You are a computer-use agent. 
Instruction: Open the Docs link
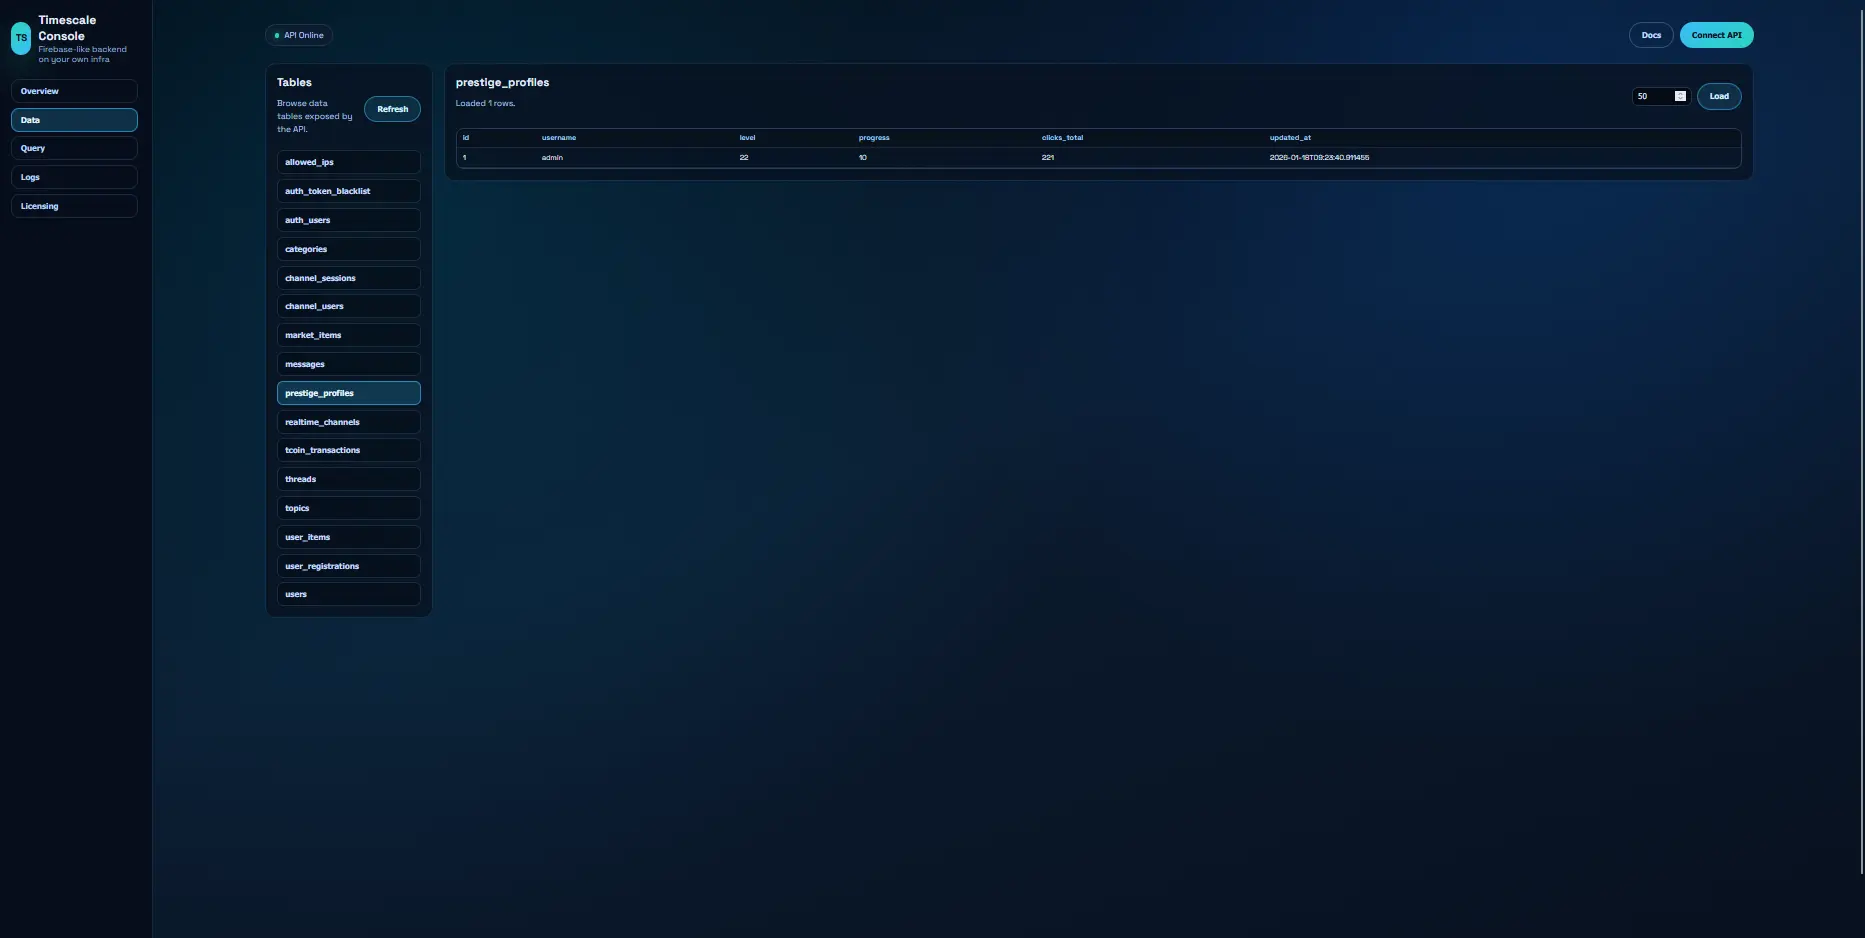(1650, 36)
